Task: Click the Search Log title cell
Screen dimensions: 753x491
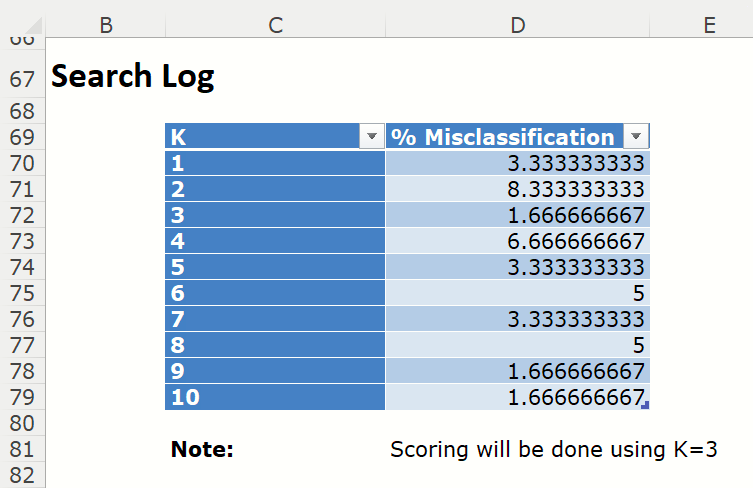Action: [x=133, y=76]
